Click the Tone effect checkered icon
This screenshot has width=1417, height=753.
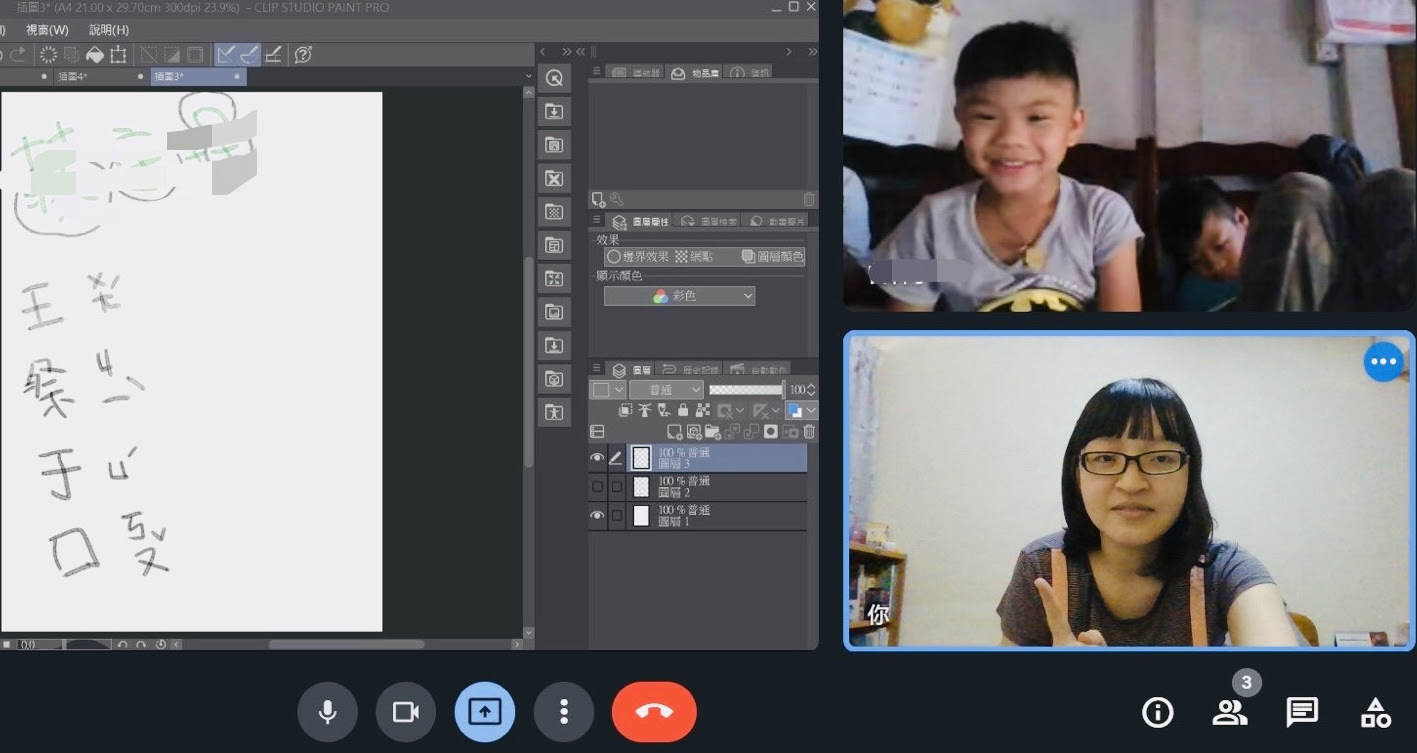682,257
